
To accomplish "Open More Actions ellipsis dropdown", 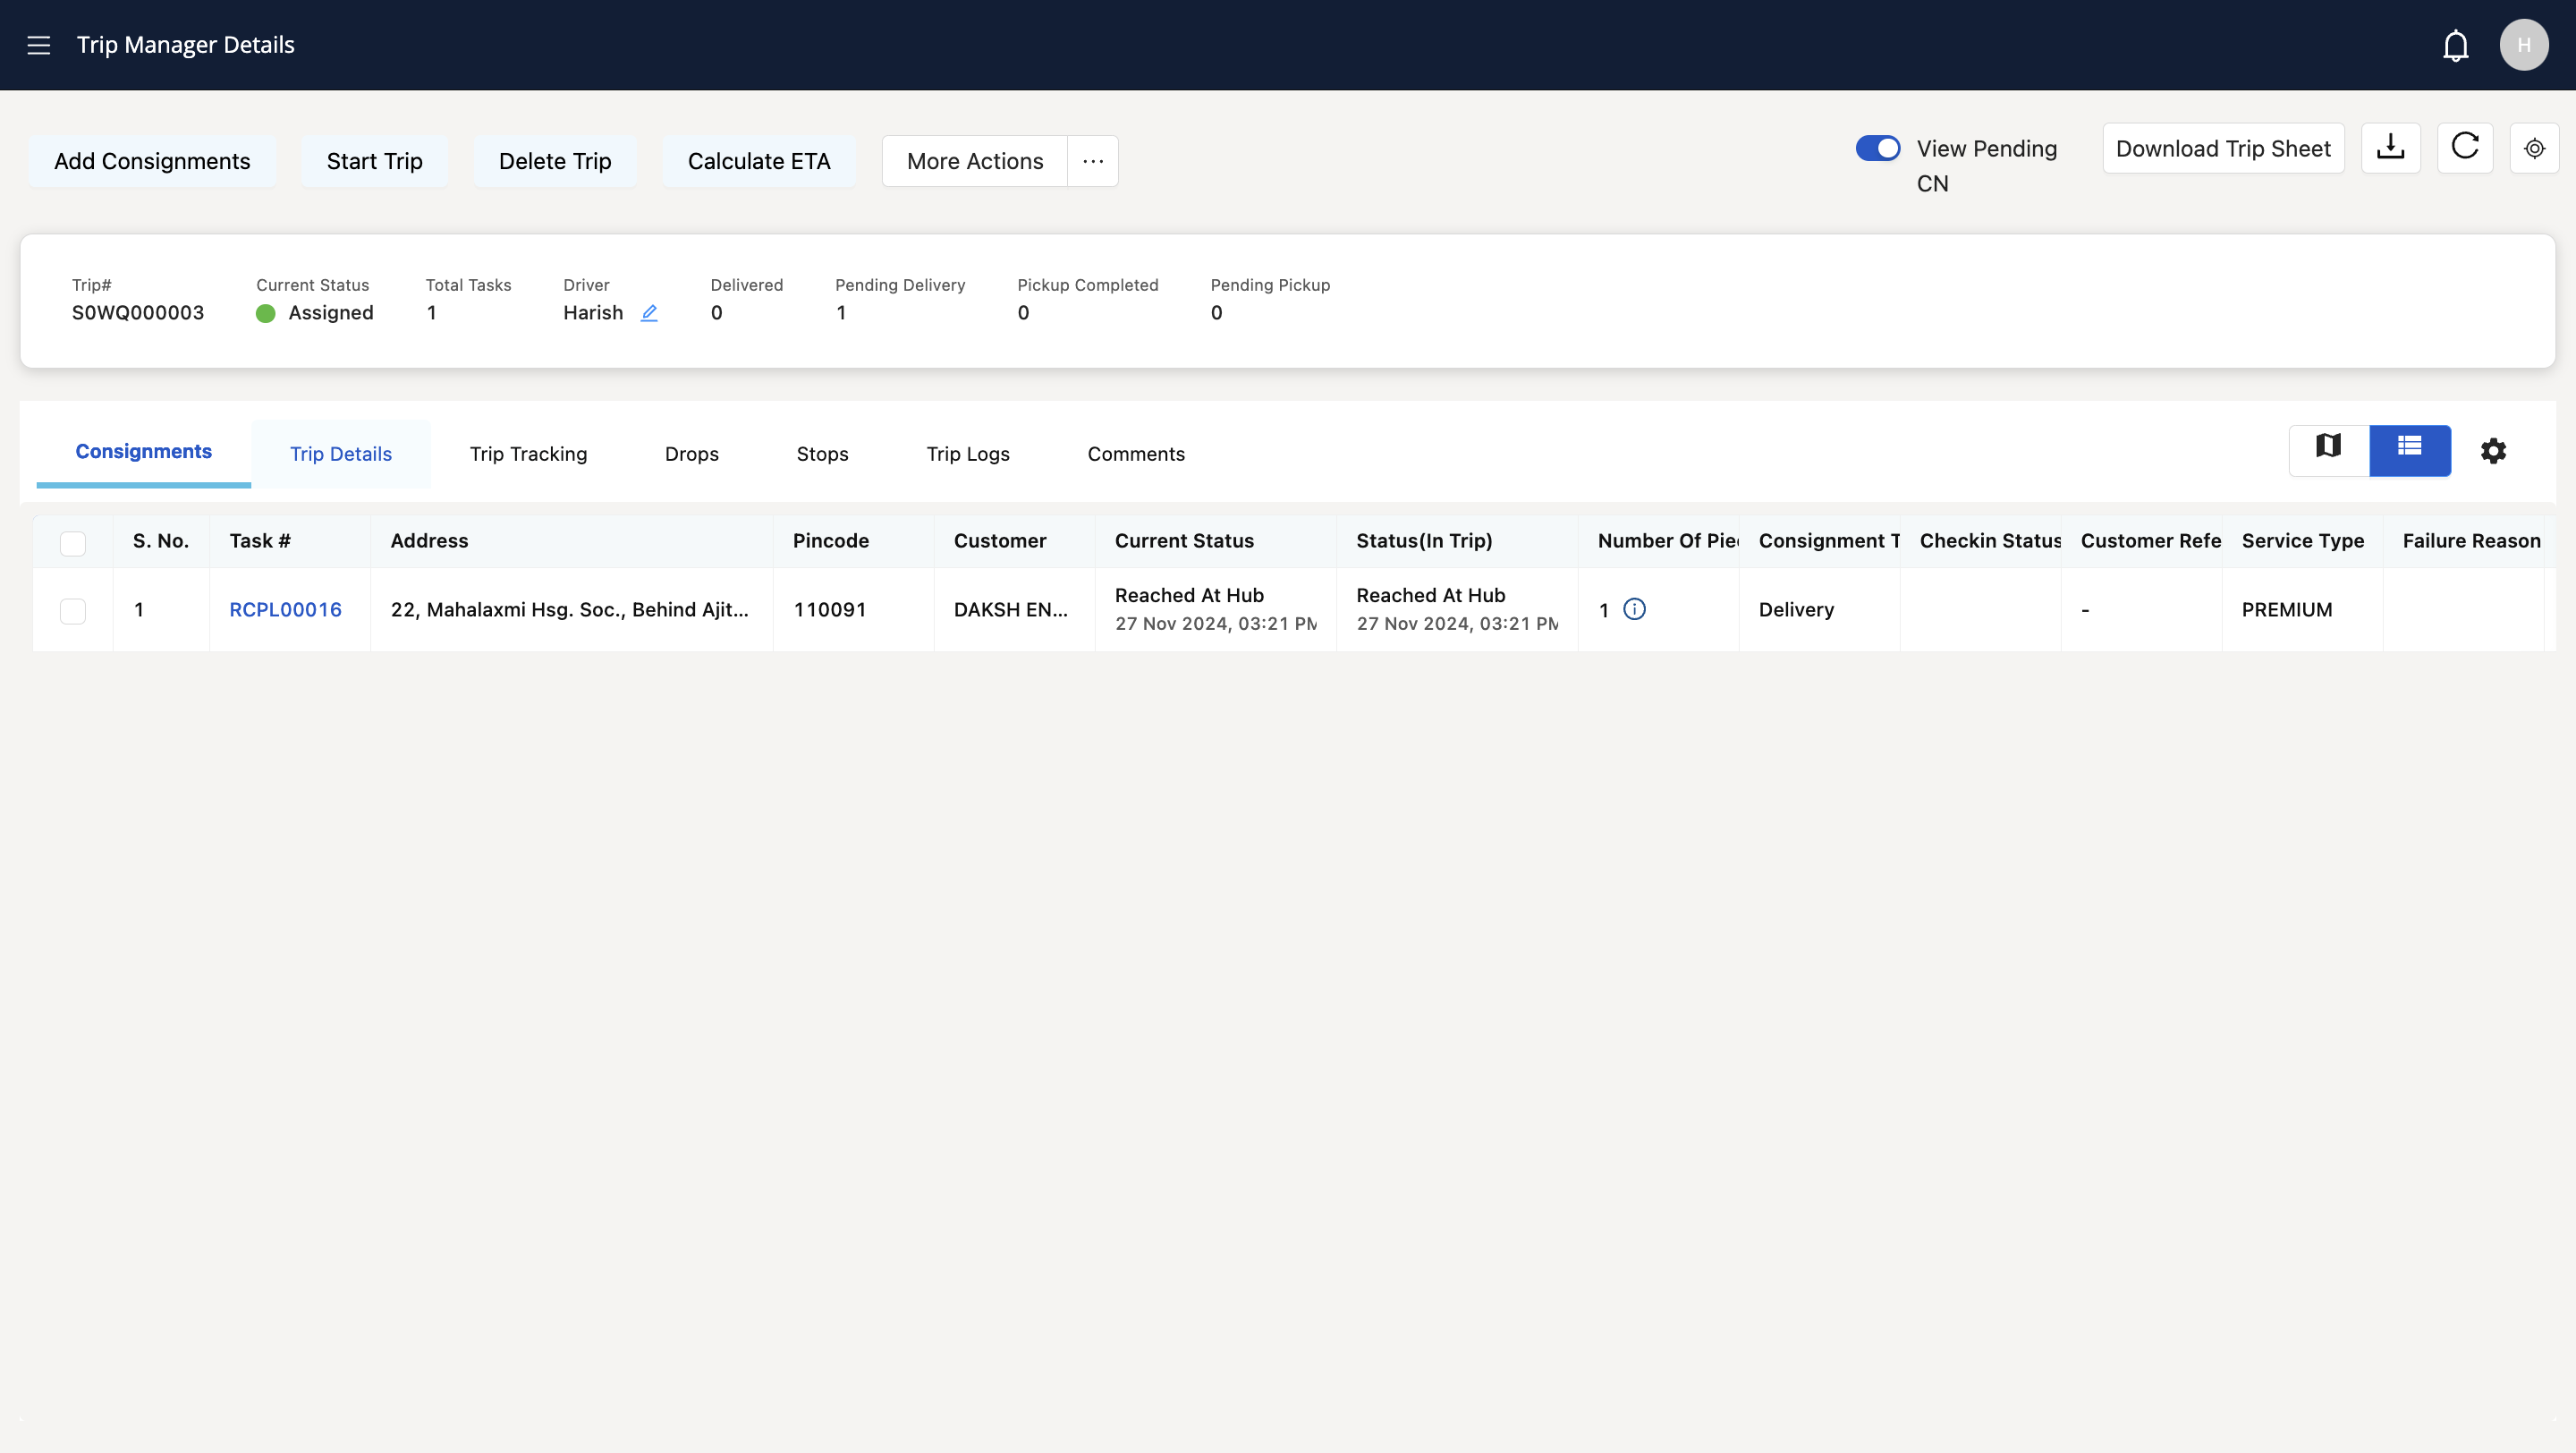I will click(x=1093, y=161).
